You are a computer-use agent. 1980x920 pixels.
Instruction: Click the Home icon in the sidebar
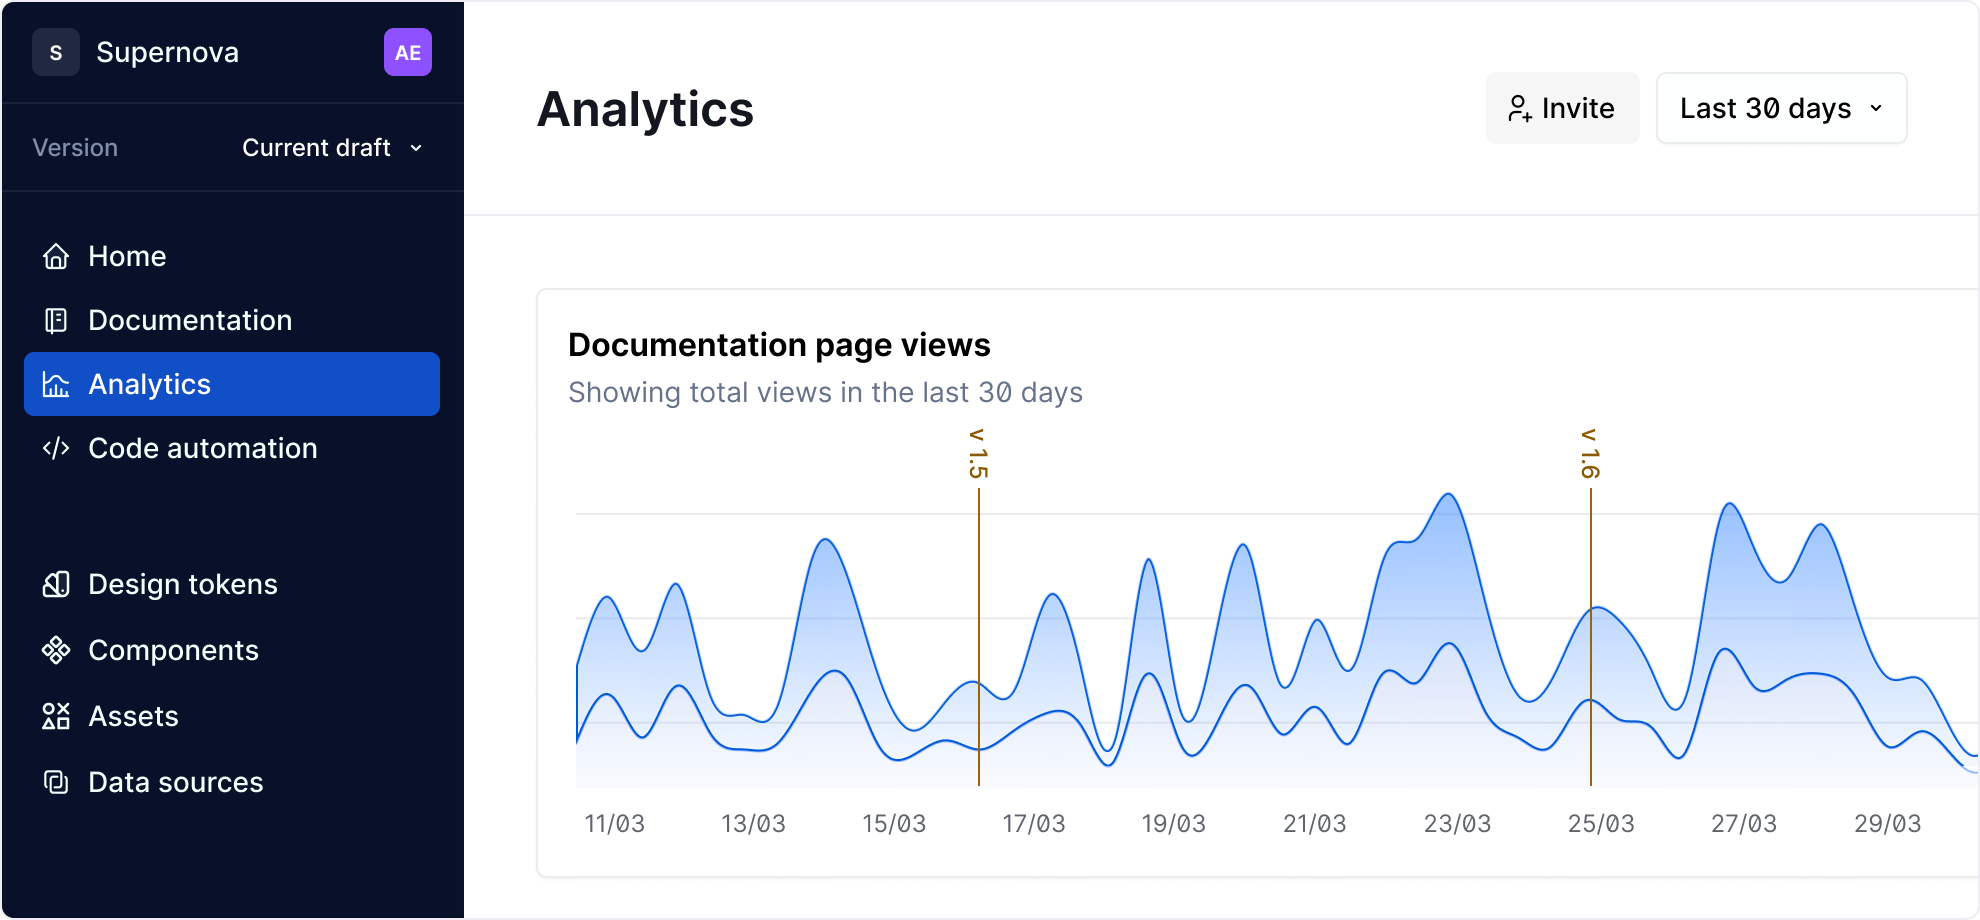click(x=56, y=256)
